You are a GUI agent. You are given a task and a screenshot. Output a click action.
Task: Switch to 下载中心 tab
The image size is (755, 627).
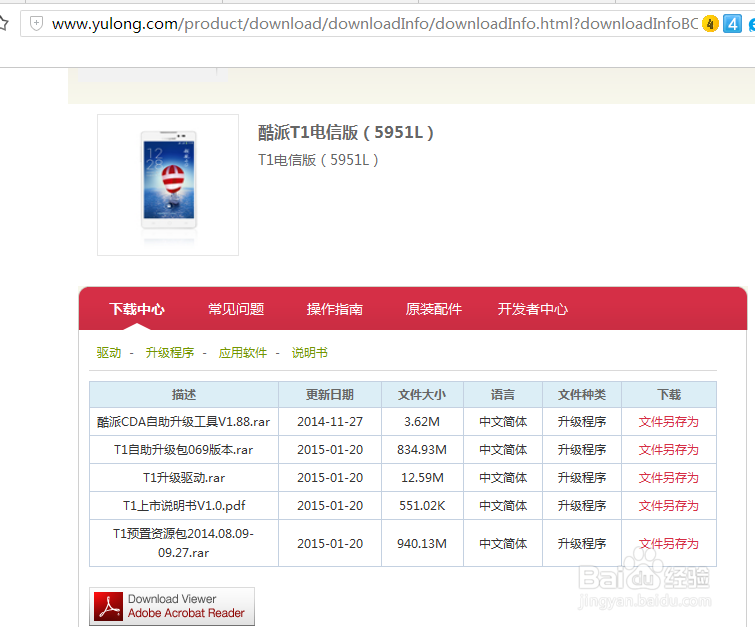coord(137,309)
